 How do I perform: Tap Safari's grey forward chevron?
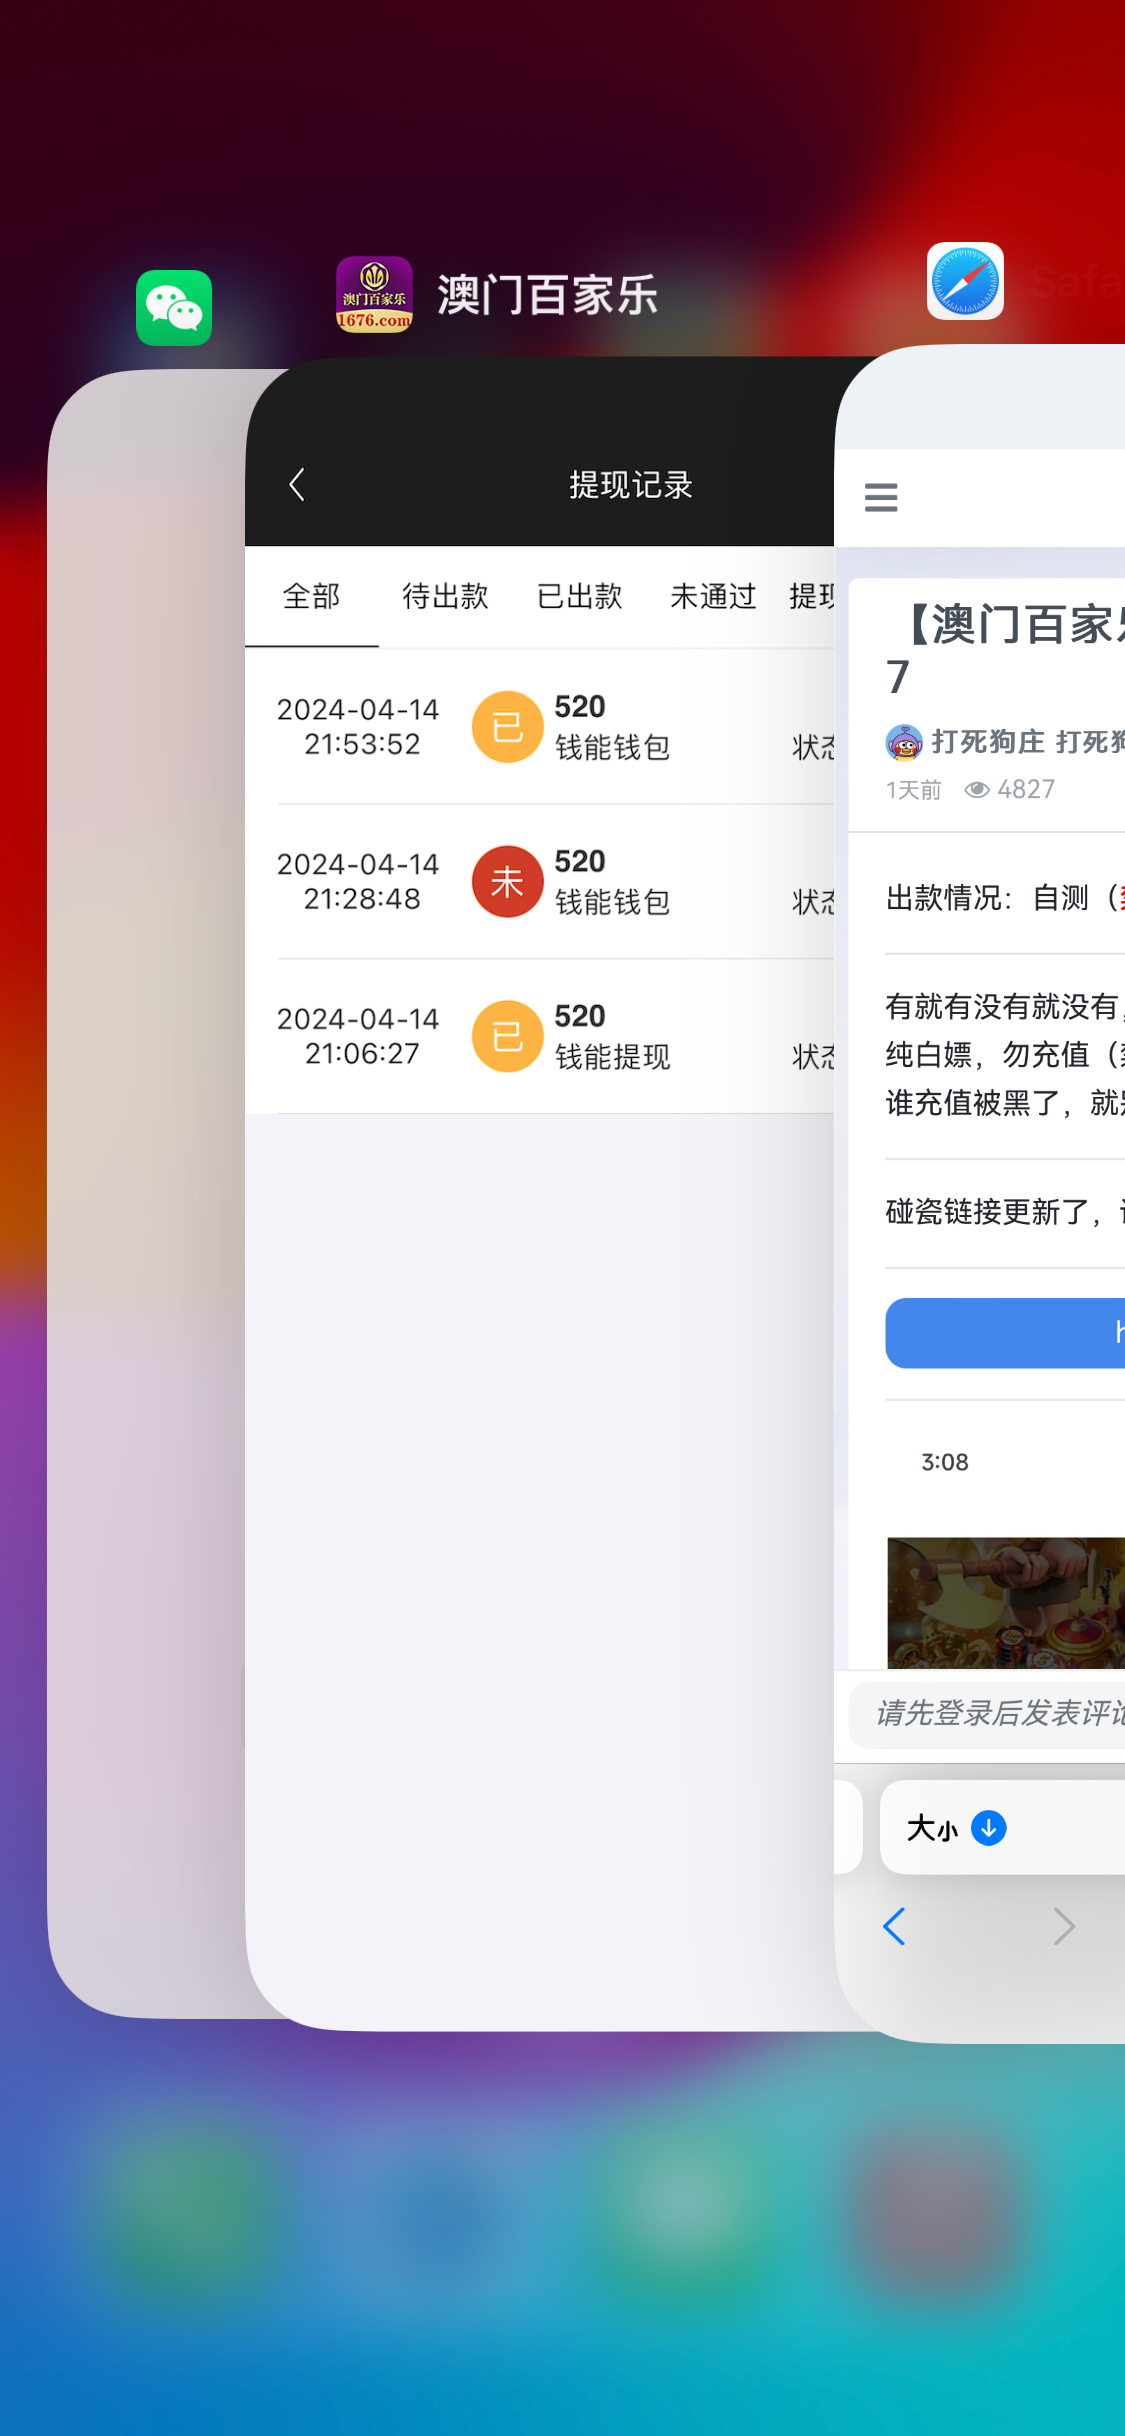tap(1064, 1926)
